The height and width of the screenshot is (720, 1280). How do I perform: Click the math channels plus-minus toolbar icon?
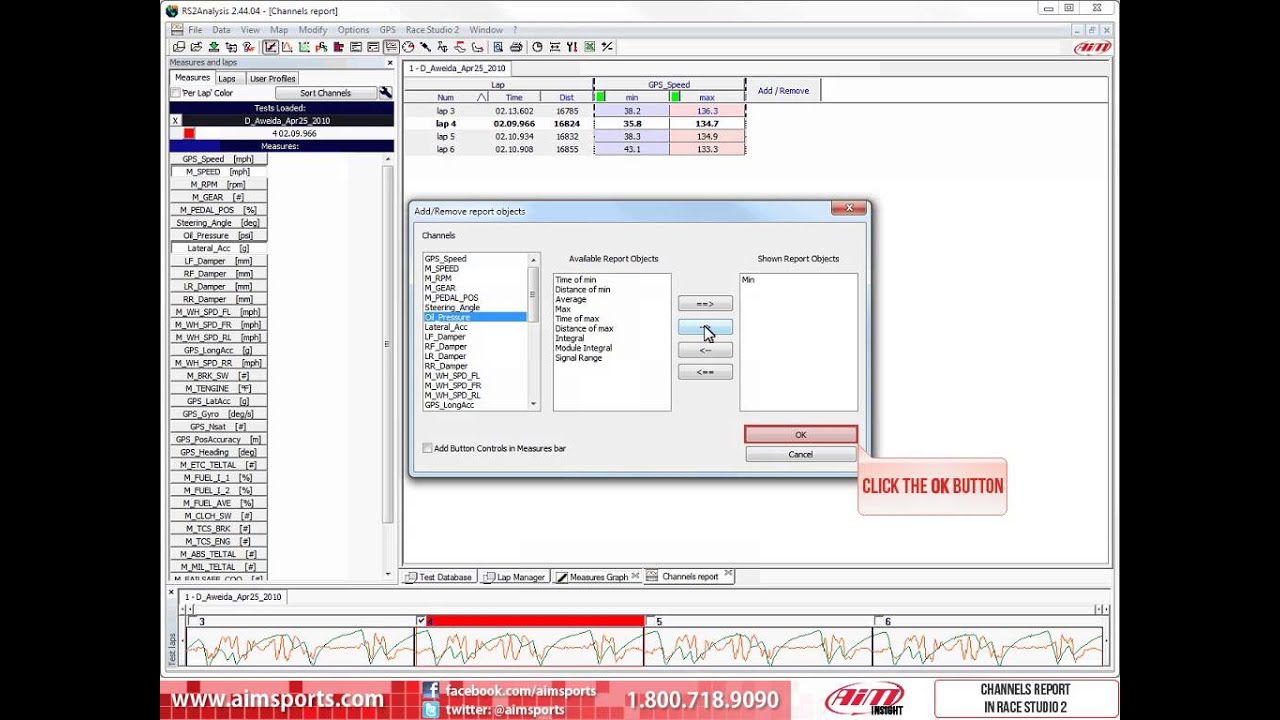[x=606, y=46]
